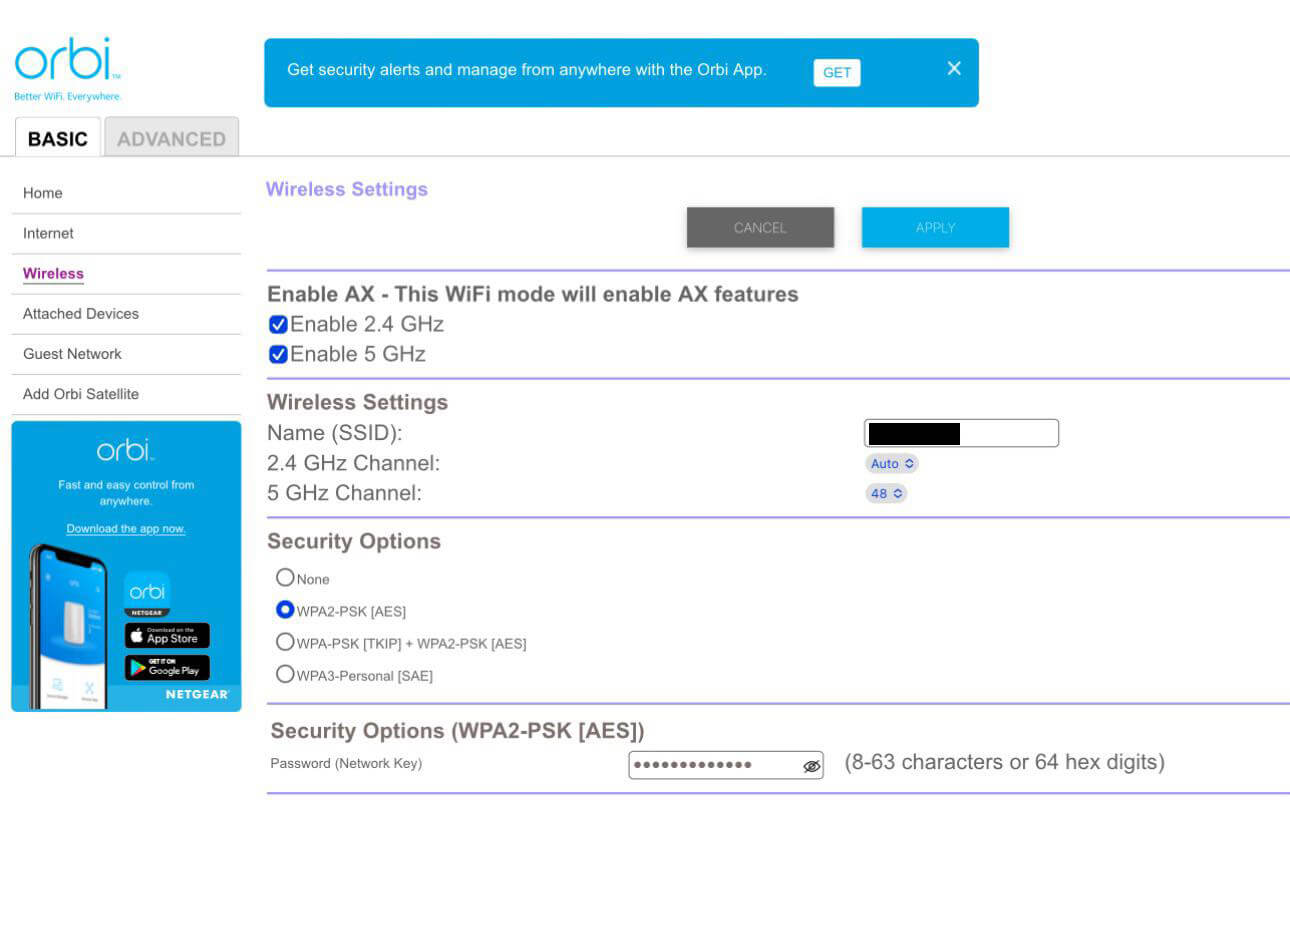The width and height of the screenshot is (1290, 935).
Task: Open Attached Devices in sidebar
Action: point(81,314)
